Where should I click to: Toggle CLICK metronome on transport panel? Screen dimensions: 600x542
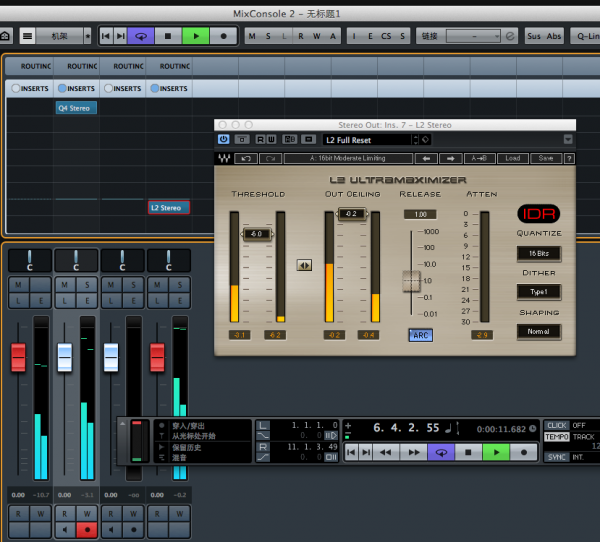(557, 426)
